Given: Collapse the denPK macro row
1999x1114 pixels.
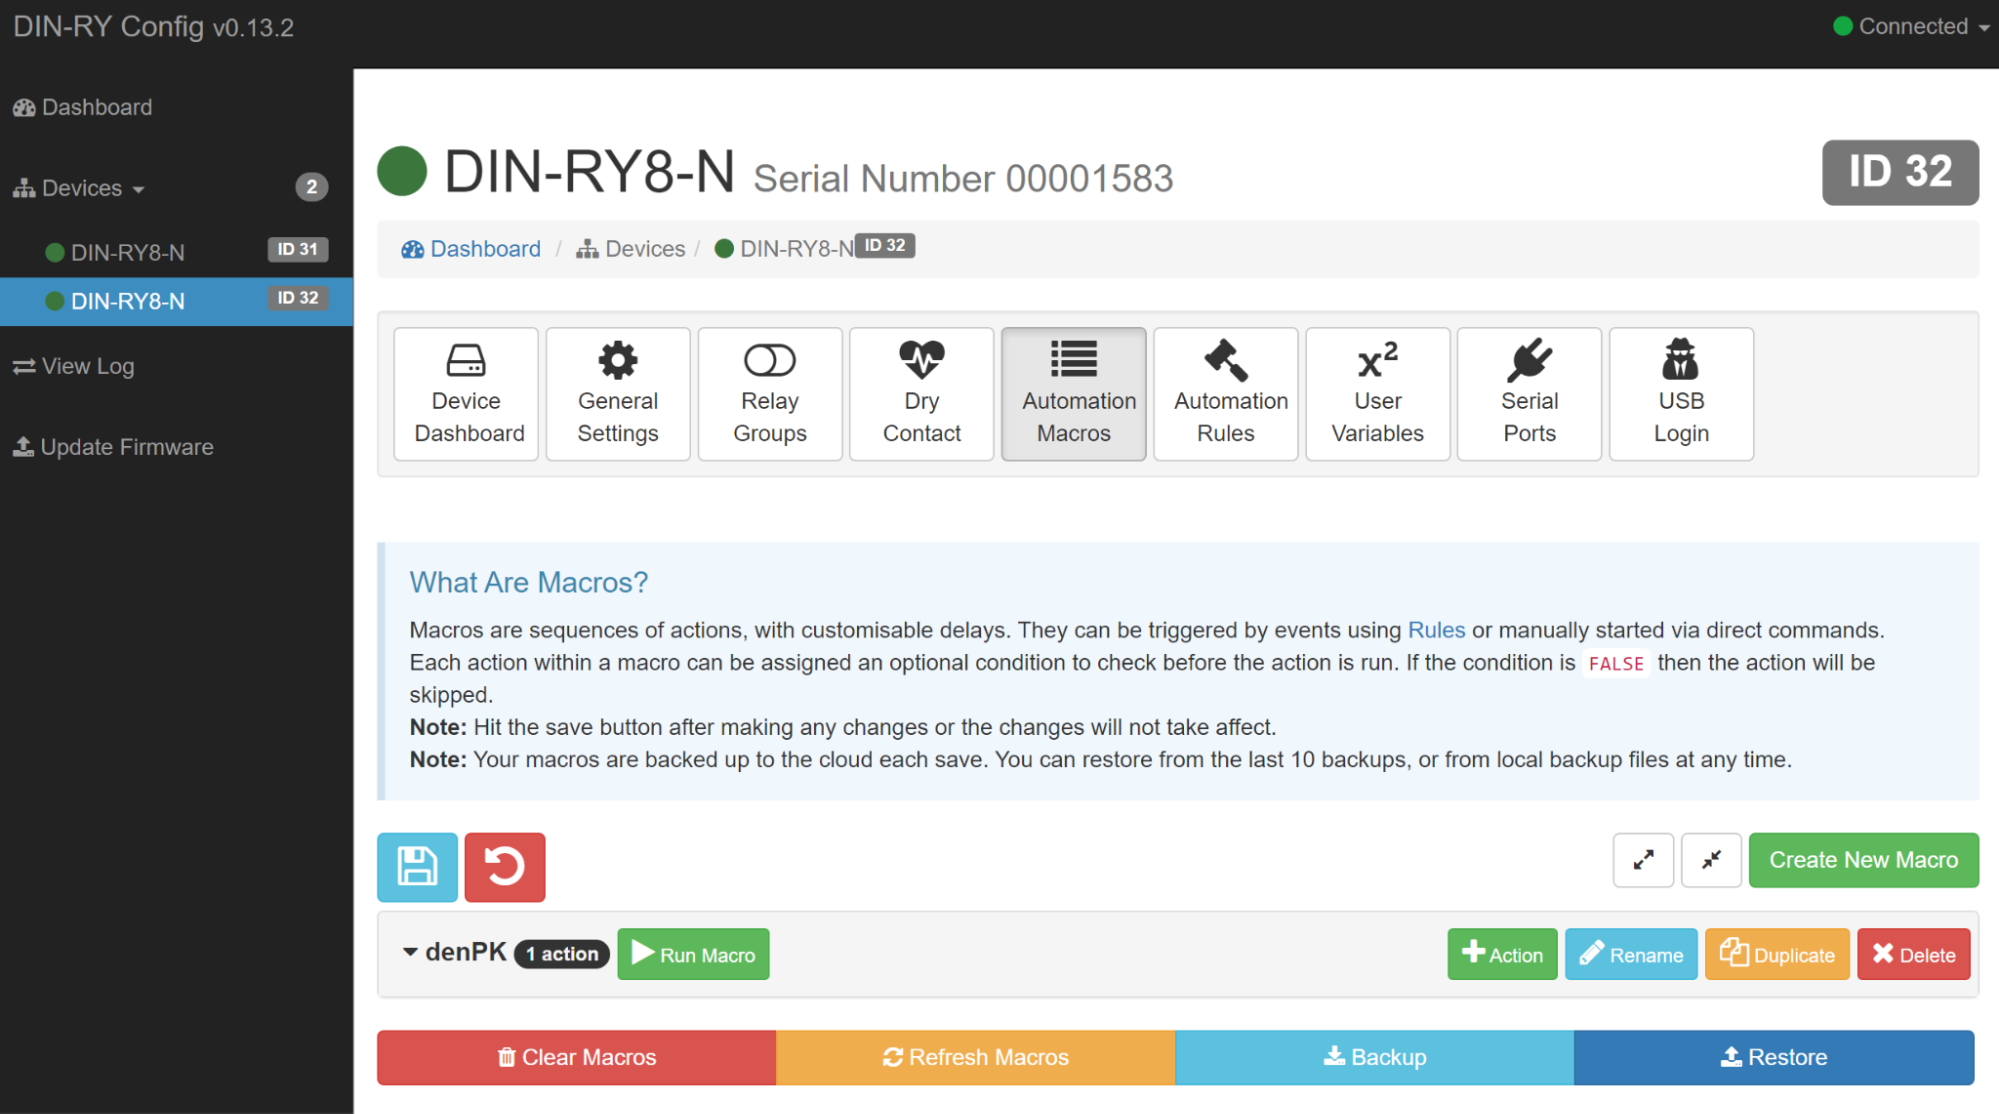Looking at the screenshot, I should (410, 952).
